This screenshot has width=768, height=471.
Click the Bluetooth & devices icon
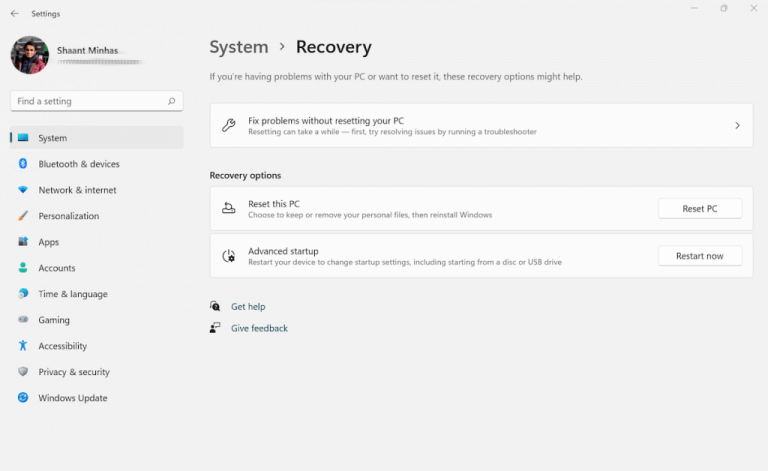pyautogui.click(x=22, y=164)
